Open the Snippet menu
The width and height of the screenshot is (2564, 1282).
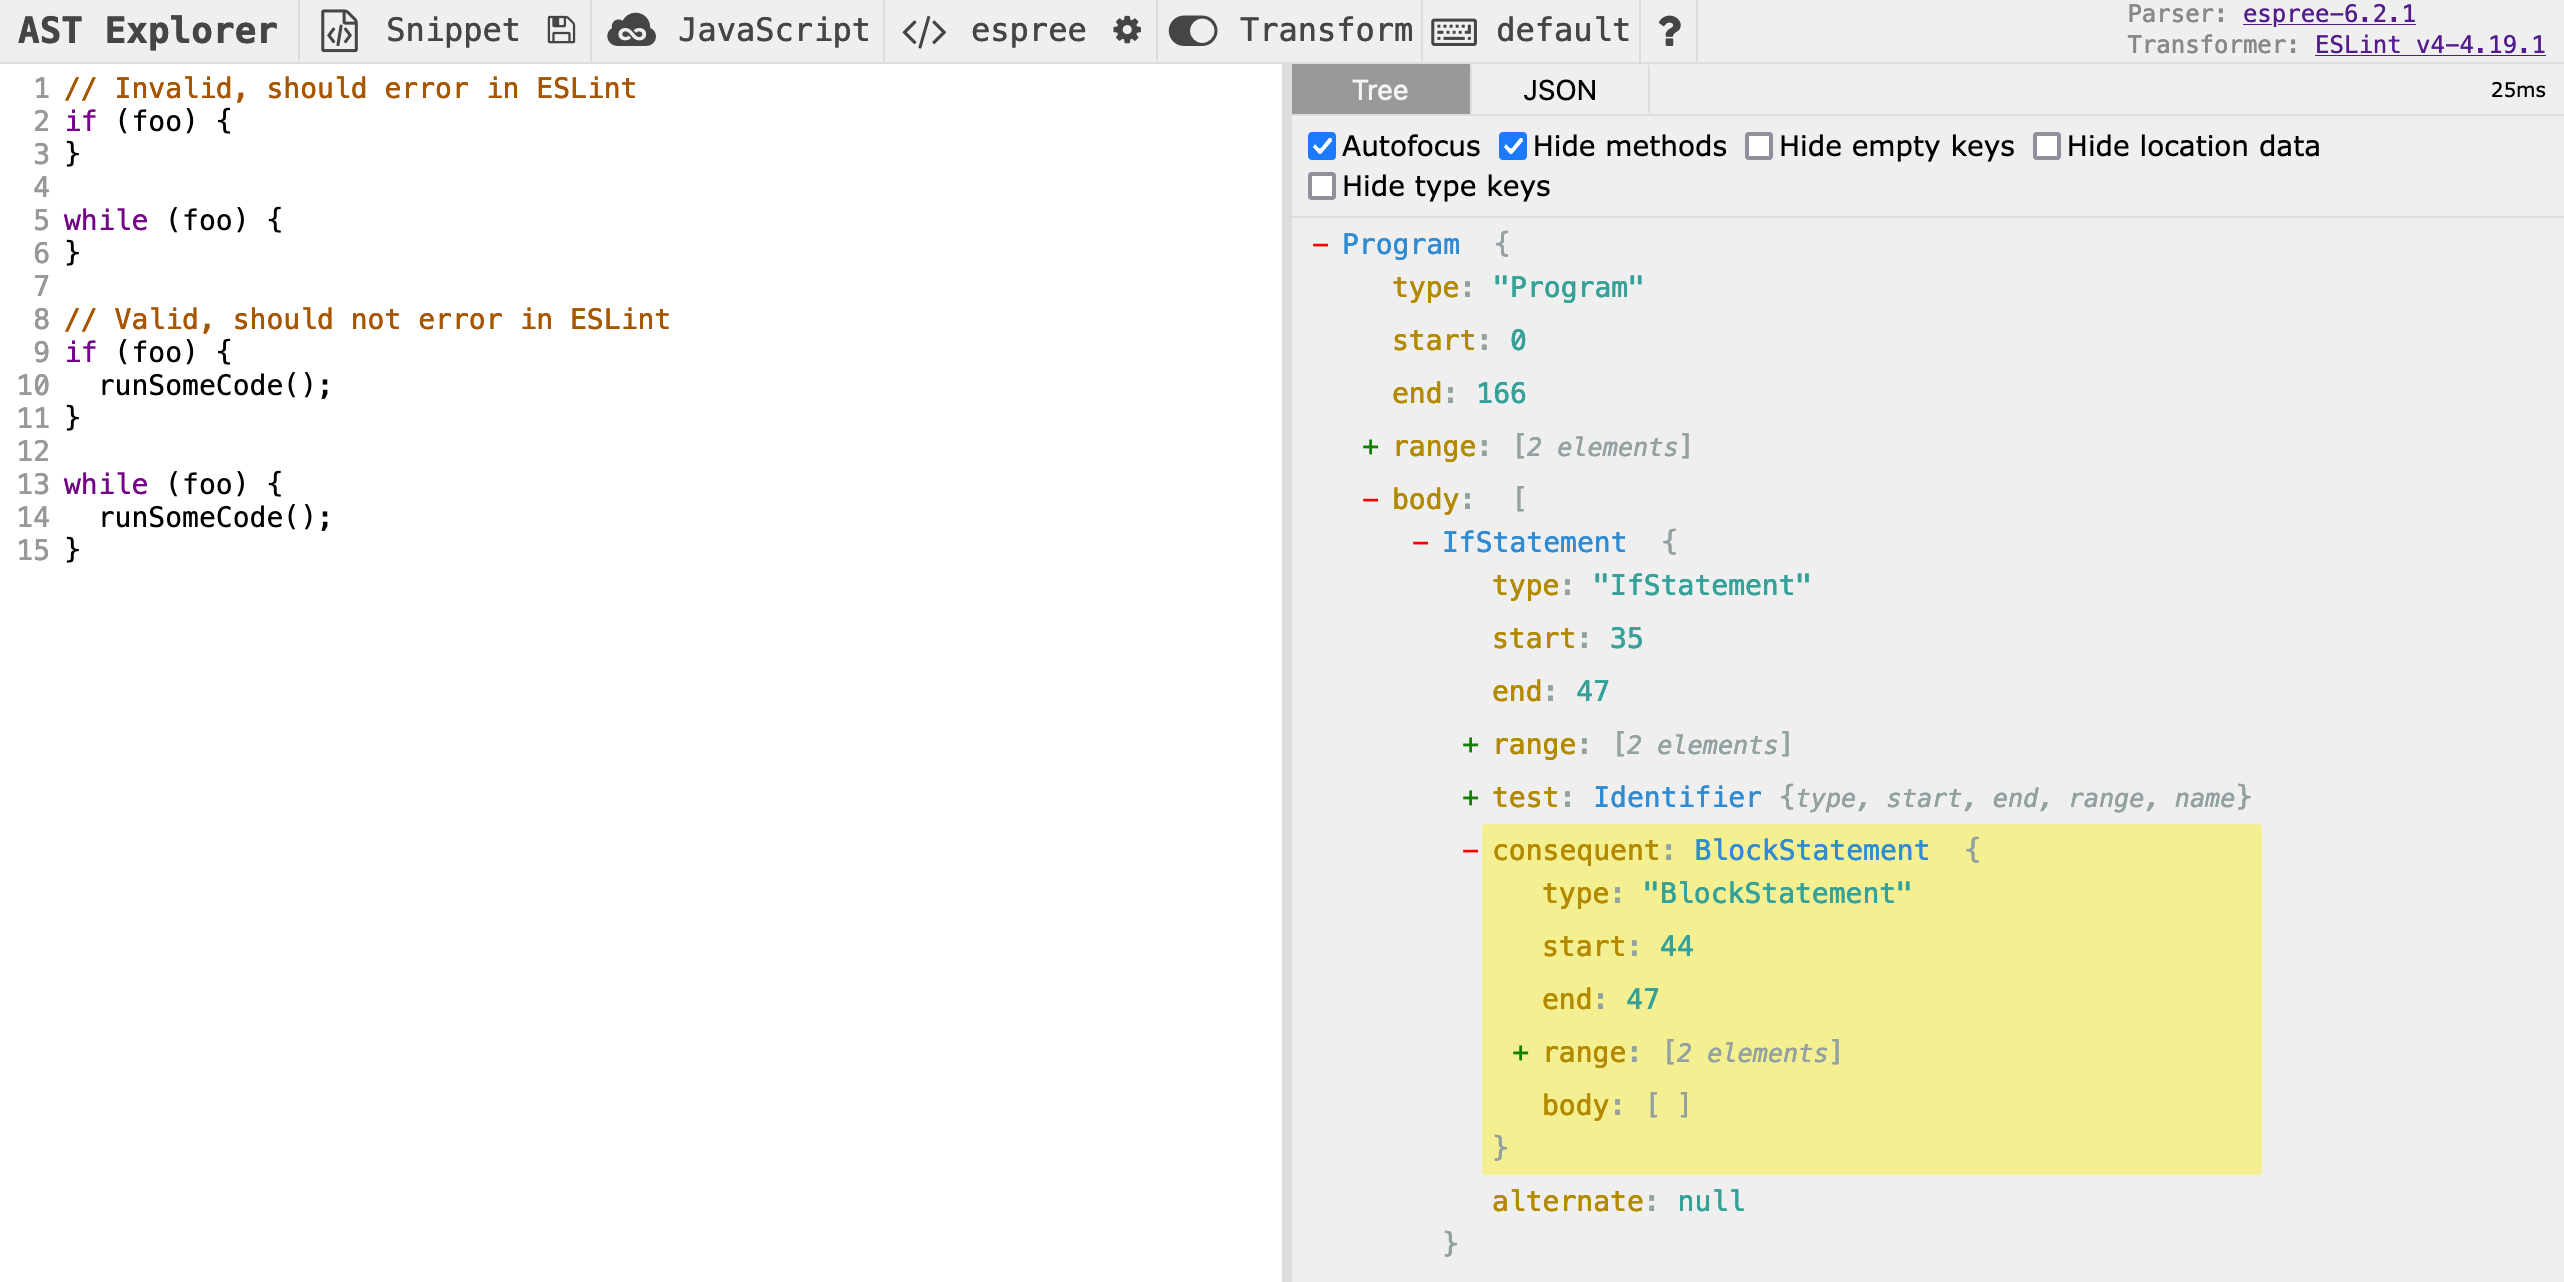(453, 30)
